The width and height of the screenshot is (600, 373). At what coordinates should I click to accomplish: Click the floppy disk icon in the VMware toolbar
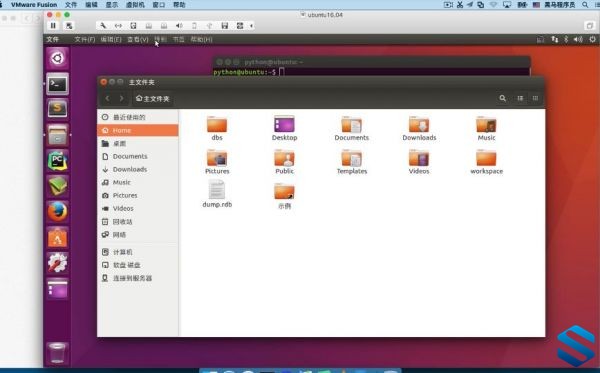(x=225, y=26)
